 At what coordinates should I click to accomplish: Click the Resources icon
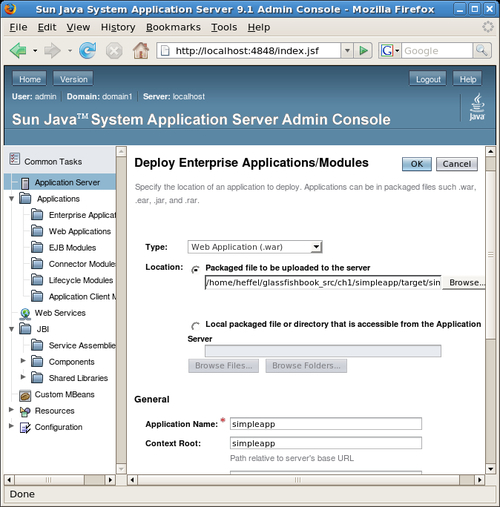25,411
